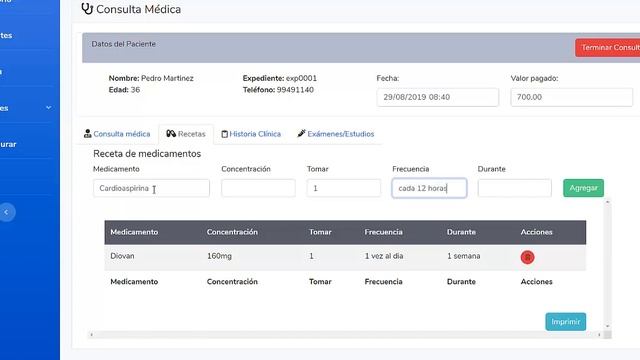Open the sidebar item ending in 'urar'
Screen dimensions: 640x360
pyautogui.click(x=8, y=144)
